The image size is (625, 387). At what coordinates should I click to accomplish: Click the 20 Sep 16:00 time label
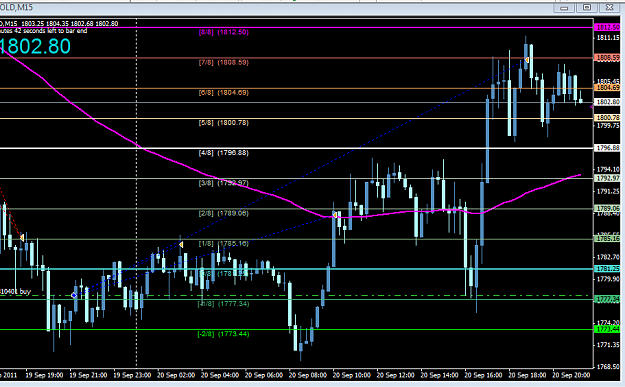pos(483,375)
